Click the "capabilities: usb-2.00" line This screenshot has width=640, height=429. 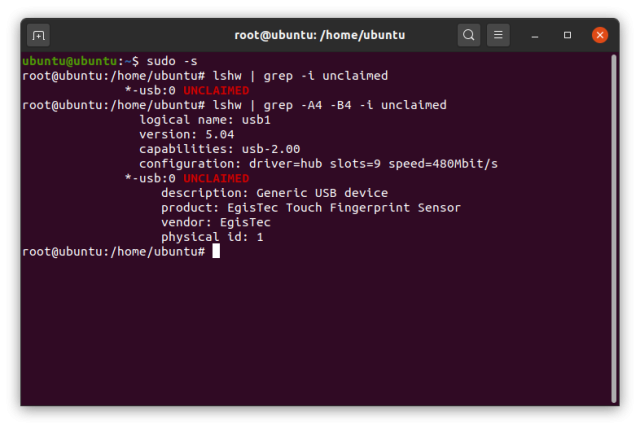(x=219, y=149)
